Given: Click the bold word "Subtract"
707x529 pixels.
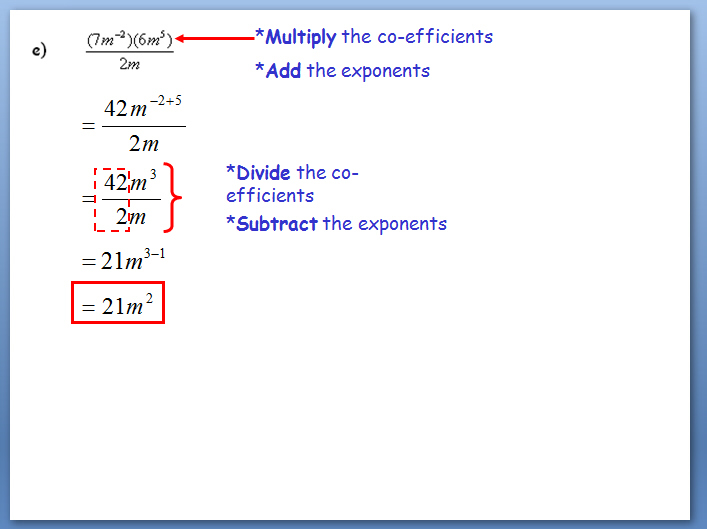Looking at the screenshot, I should point(277,223).
